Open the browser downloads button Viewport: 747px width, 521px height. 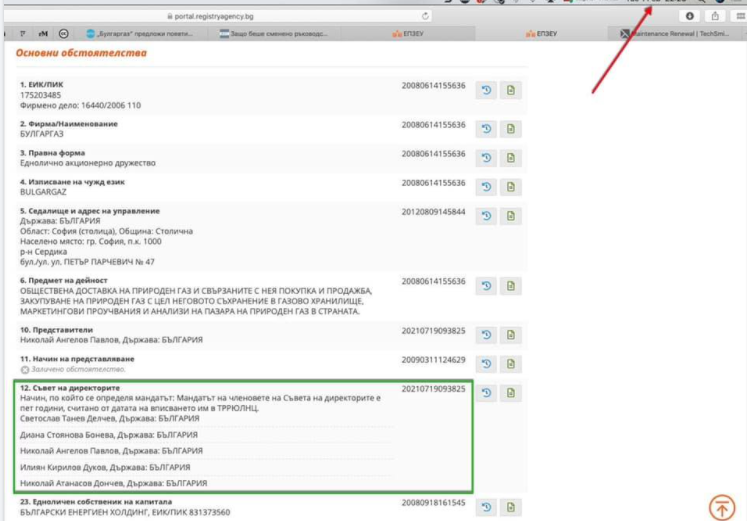[x=690, y=16]
